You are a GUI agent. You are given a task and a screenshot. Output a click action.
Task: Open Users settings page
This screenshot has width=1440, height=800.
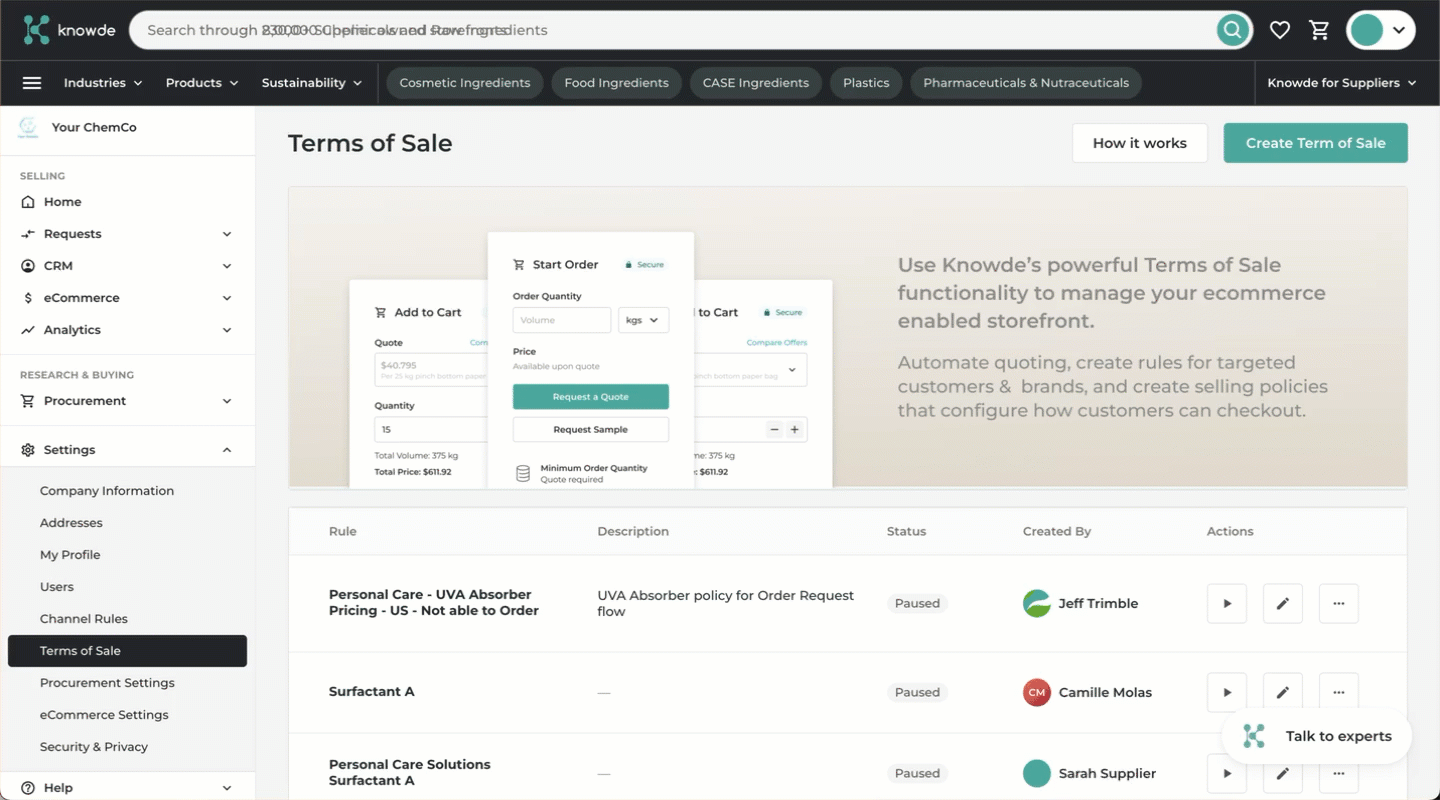(57, 587)
